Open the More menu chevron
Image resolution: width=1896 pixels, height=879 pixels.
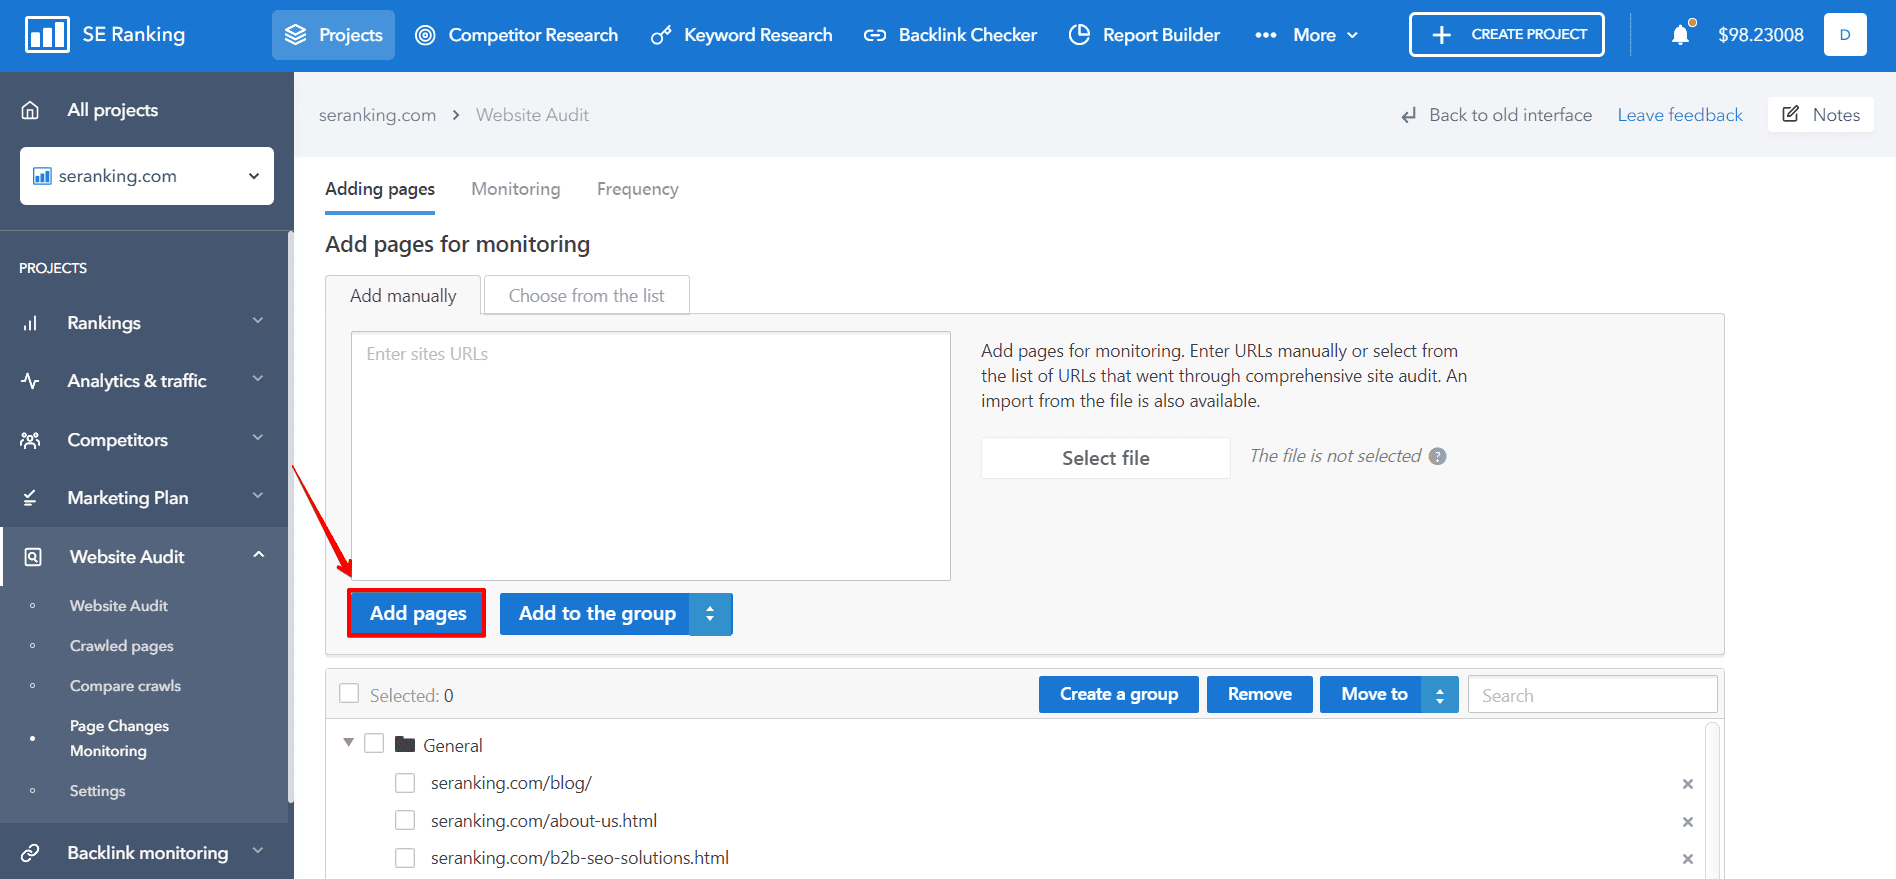pos(1353,35)
